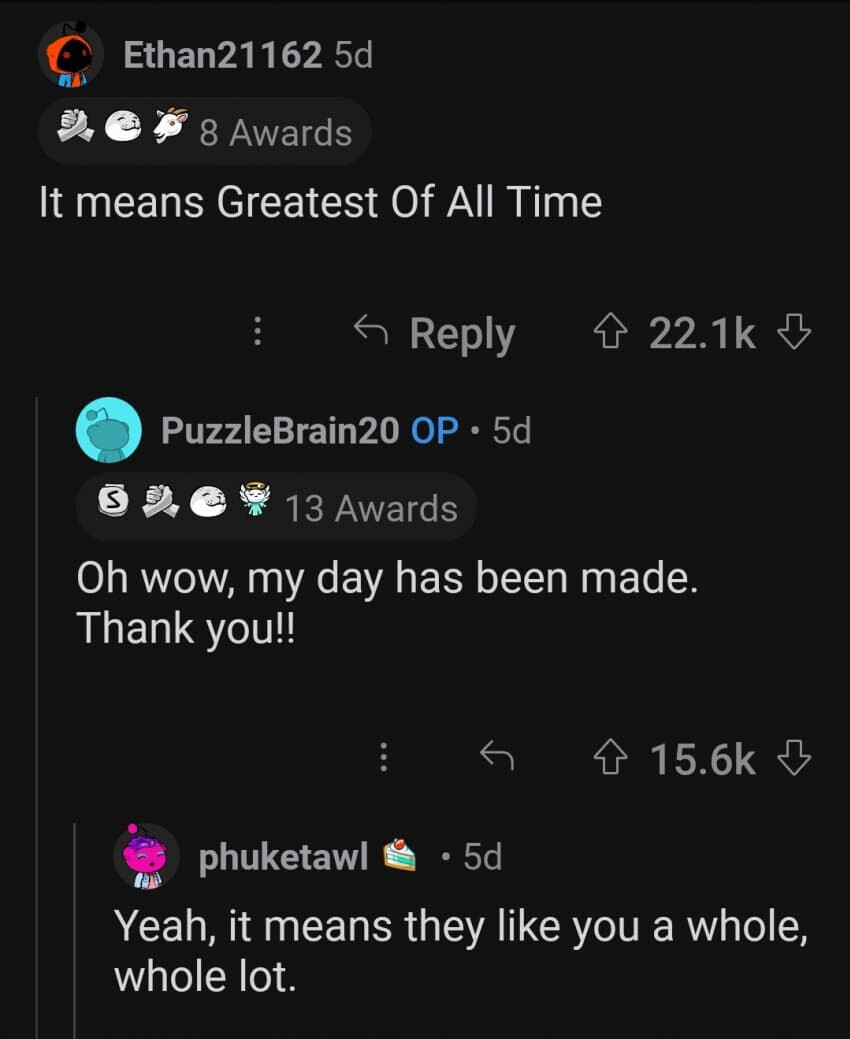Reply to Ethan21162's comment
Viewport: 850px width, 1039px height.
[436, 333]
